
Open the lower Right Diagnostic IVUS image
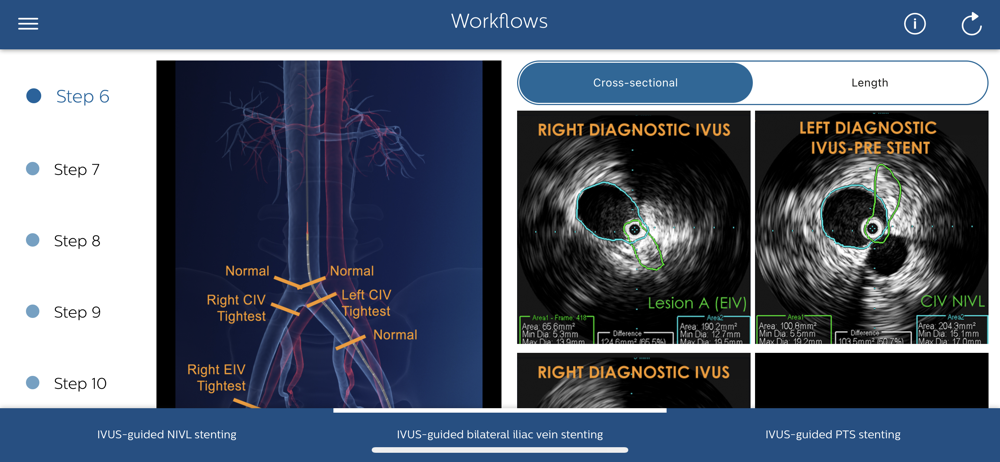(x=633, y=381)
